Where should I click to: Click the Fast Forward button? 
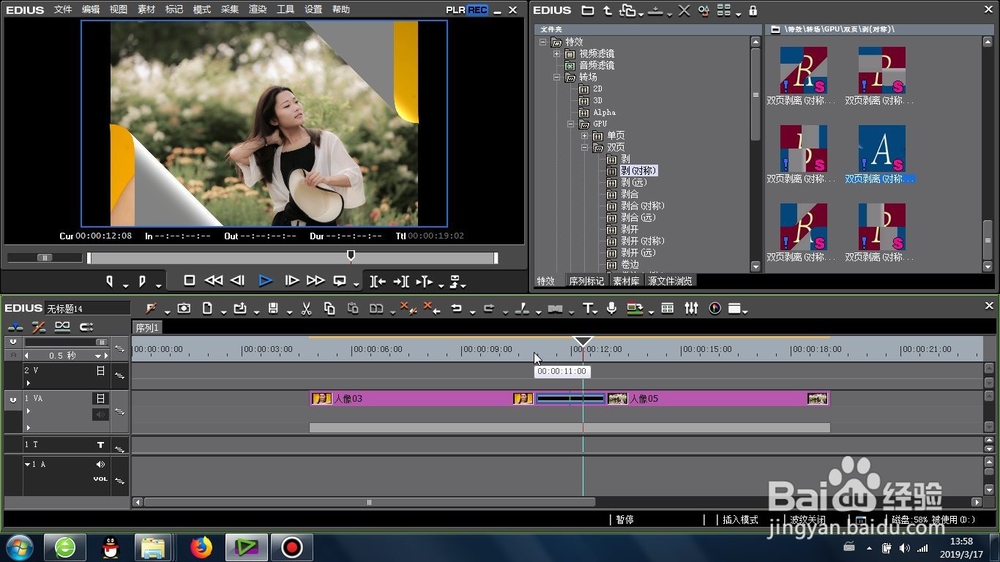click(315, 280)
